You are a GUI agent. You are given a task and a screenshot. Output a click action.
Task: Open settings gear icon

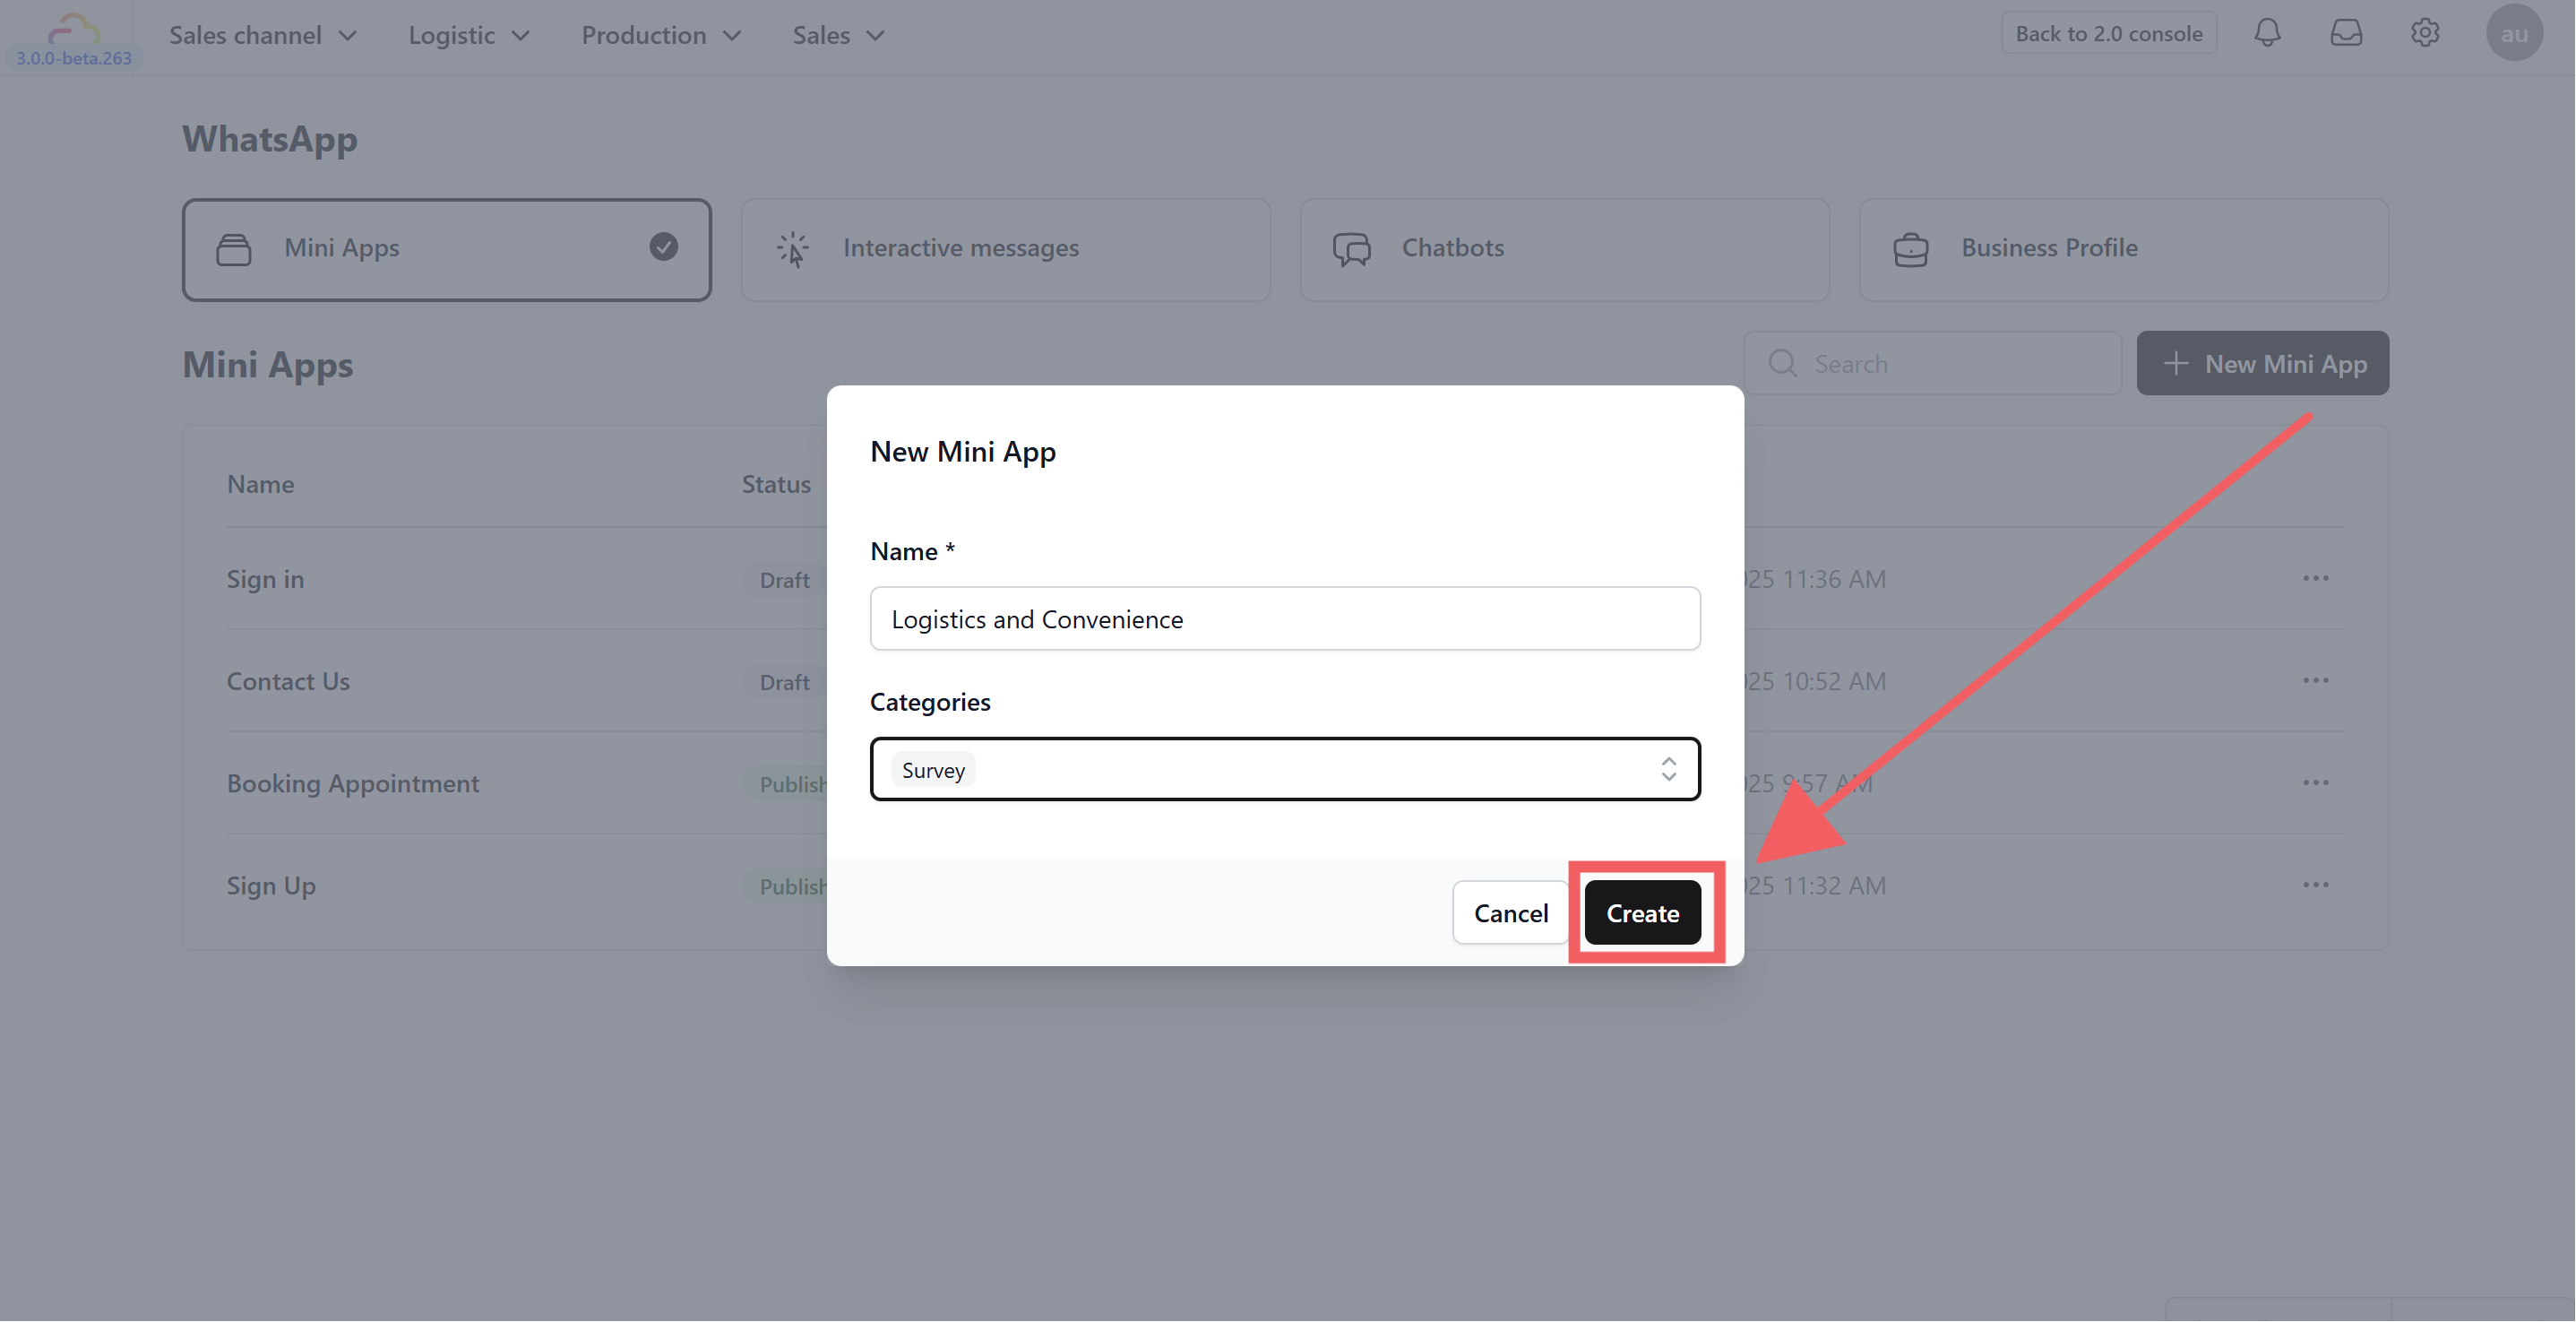pos(2424,33)
